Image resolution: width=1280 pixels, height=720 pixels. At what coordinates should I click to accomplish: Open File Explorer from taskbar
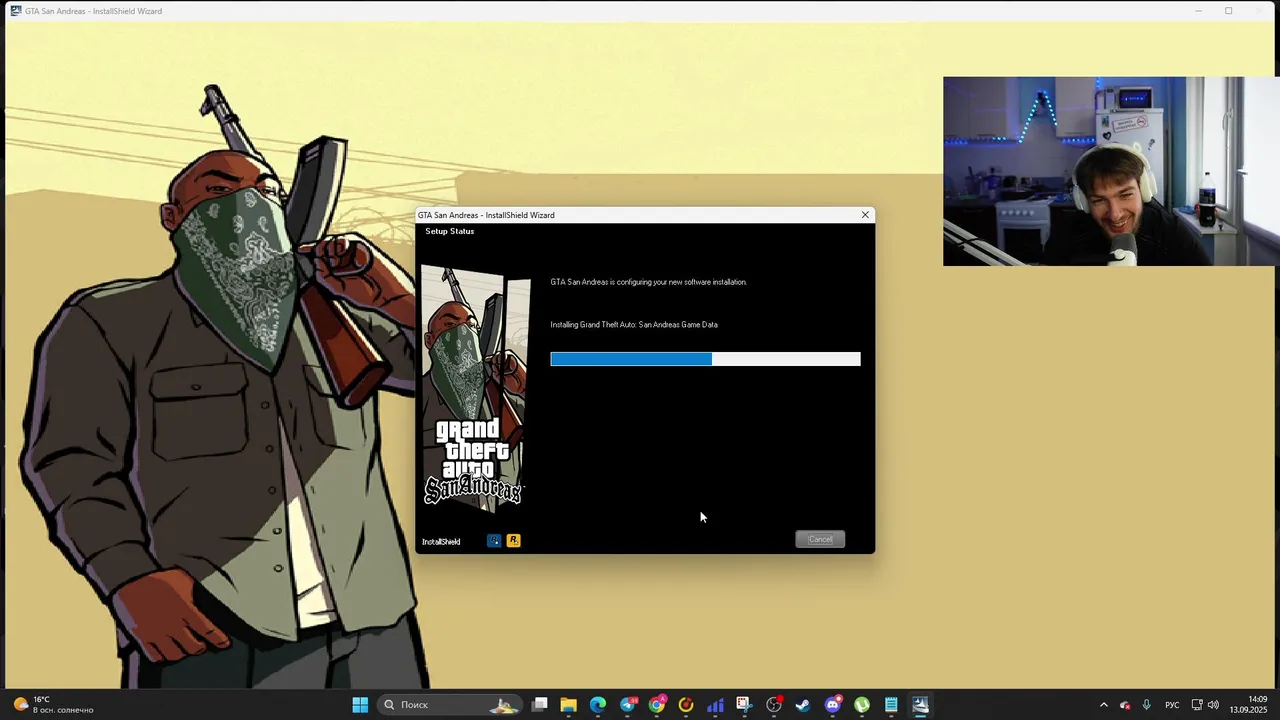tap(568, 705)
